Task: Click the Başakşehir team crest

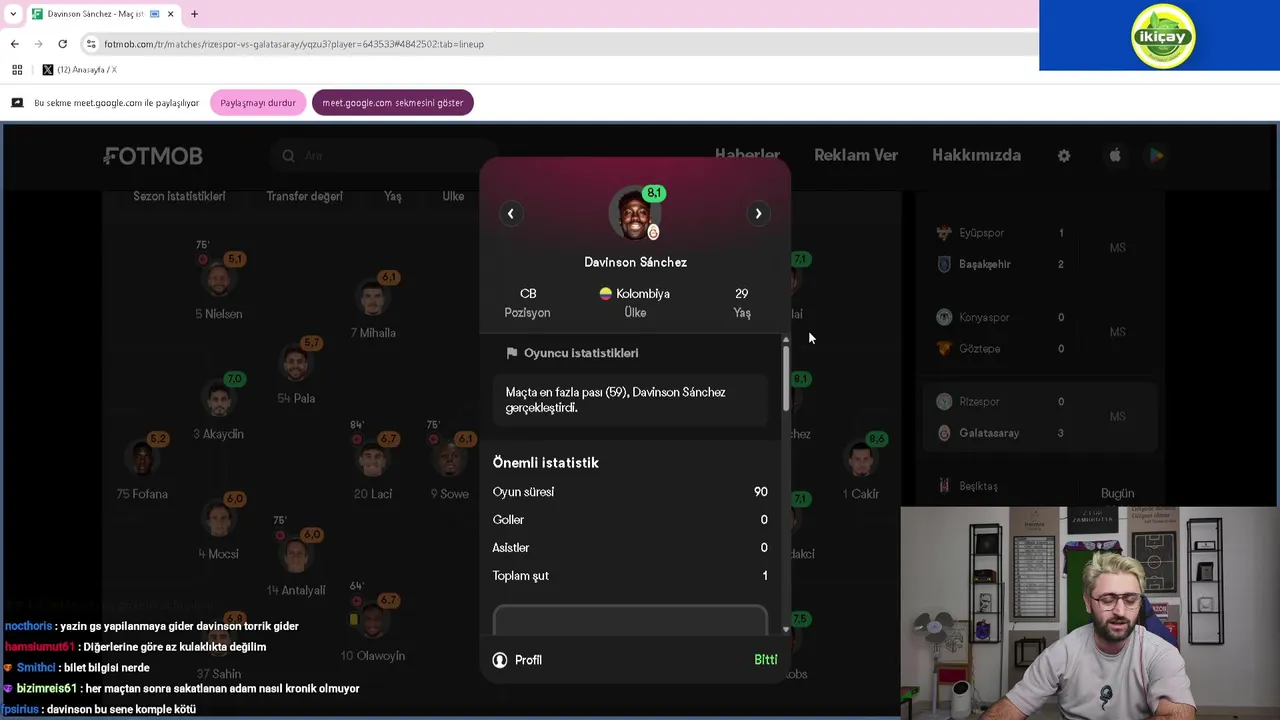Action: [x=943, y=264]
